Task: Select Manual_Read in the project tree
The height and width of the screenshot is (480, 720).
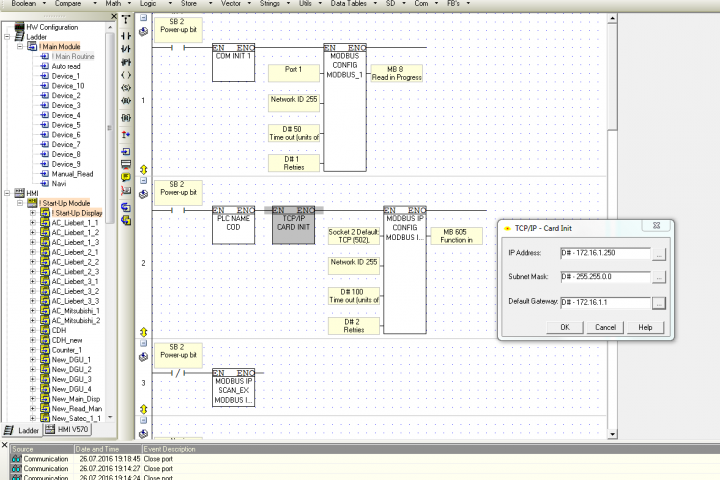Action: pos(72,174)
